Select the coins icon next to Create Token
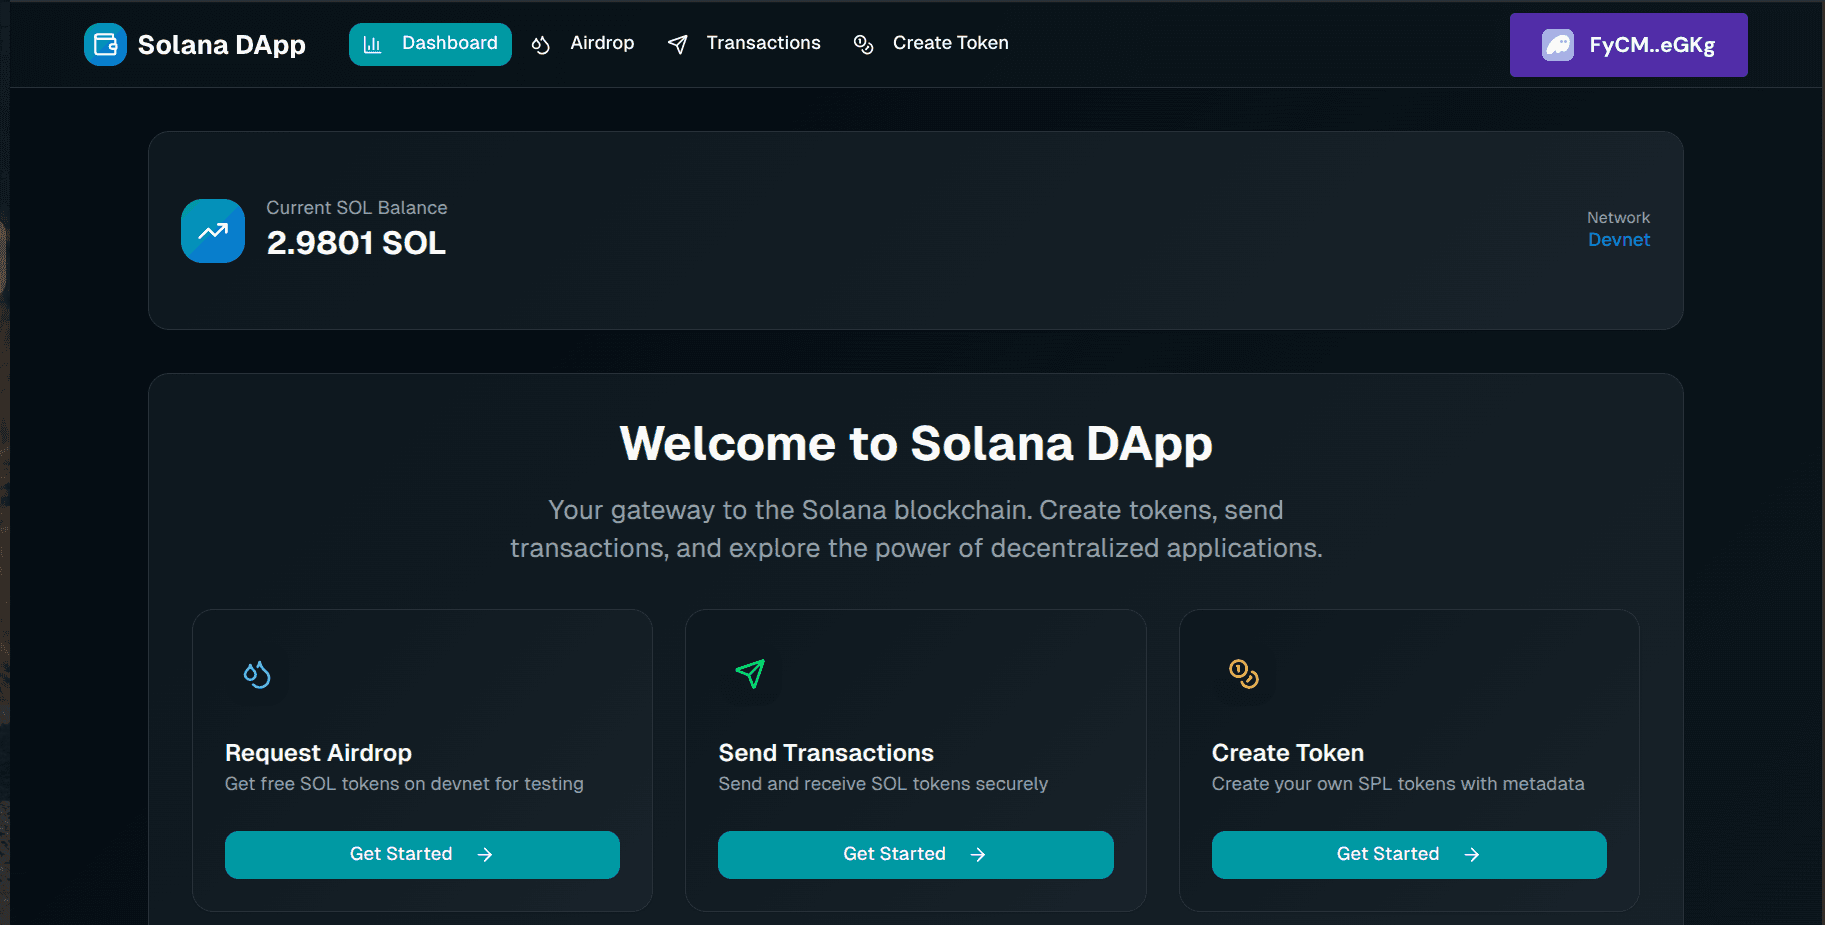 pos(862,44)
